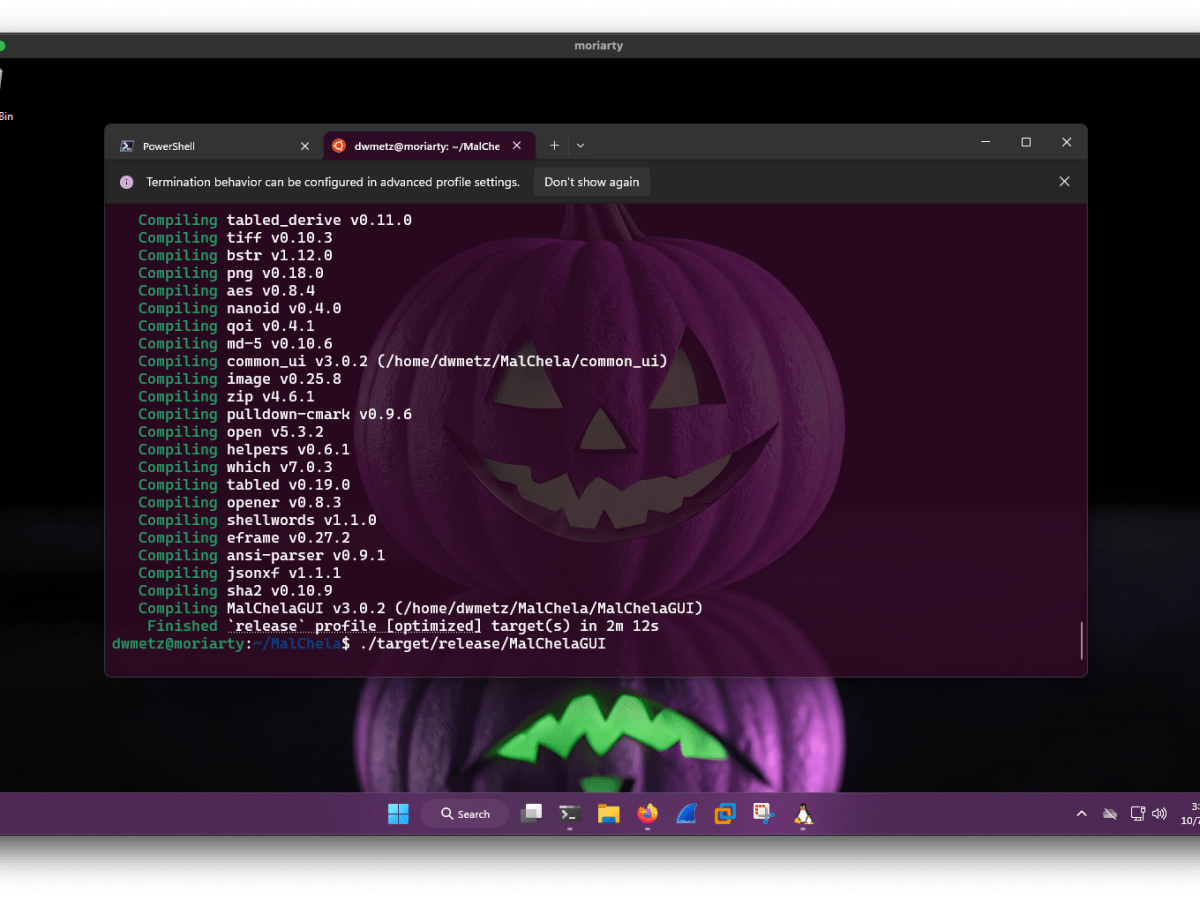Open a new terminal tab

[554, 145]
